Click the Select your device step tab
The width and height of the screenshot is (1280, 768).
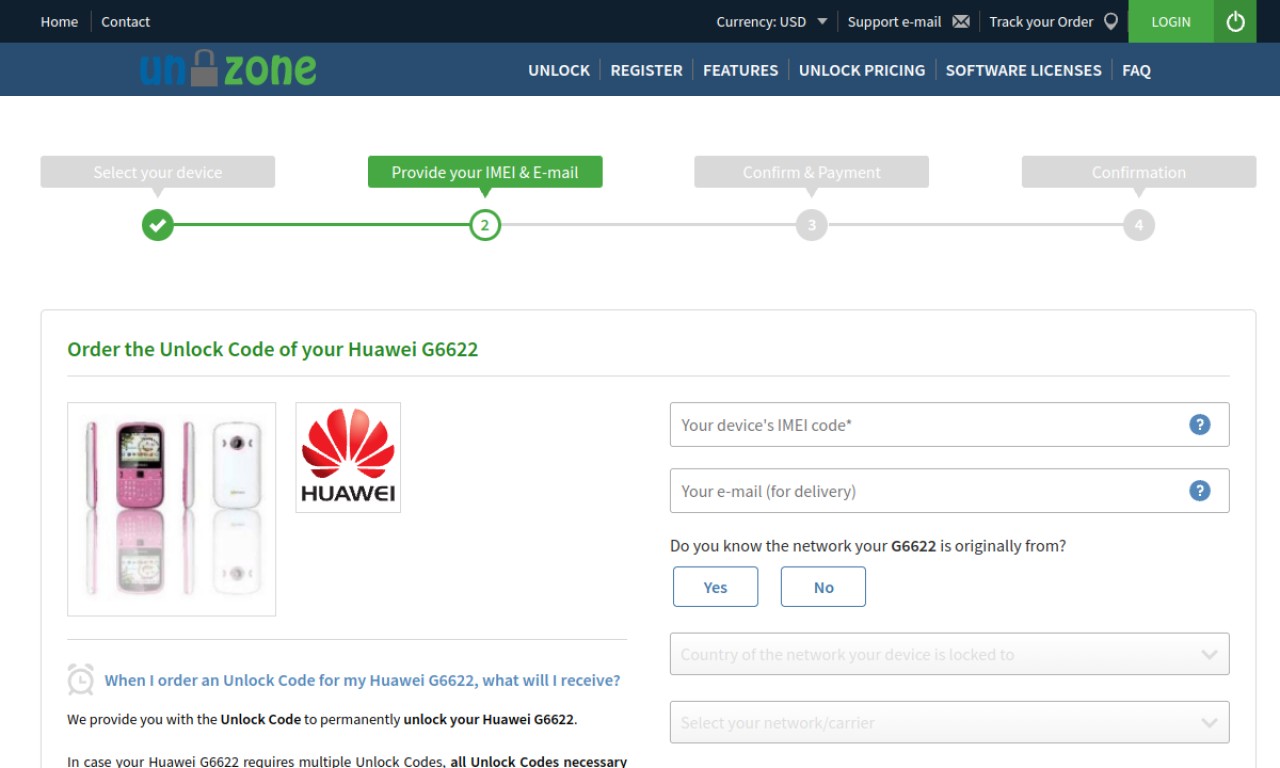(x=158, y=172)
